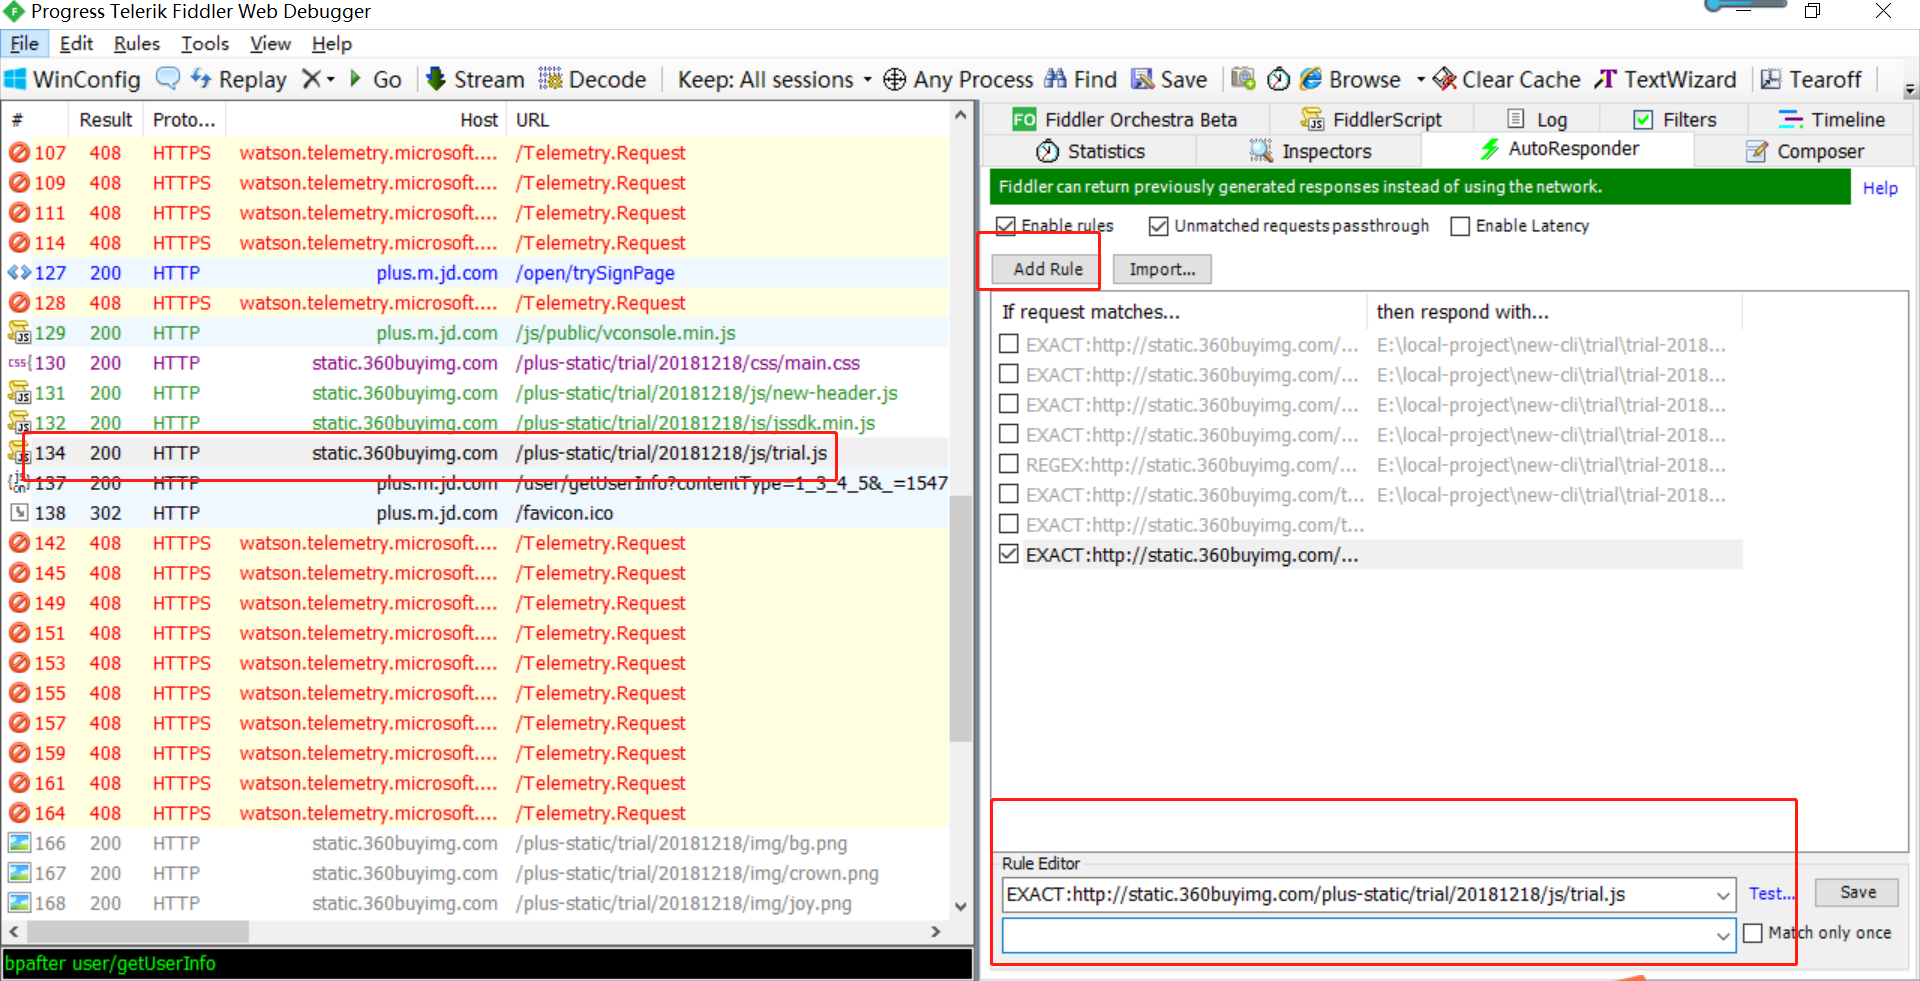Open WinConfig from the toolbar
The width and height of the screenshot is (1920, 981).
(x=72, y=79)
